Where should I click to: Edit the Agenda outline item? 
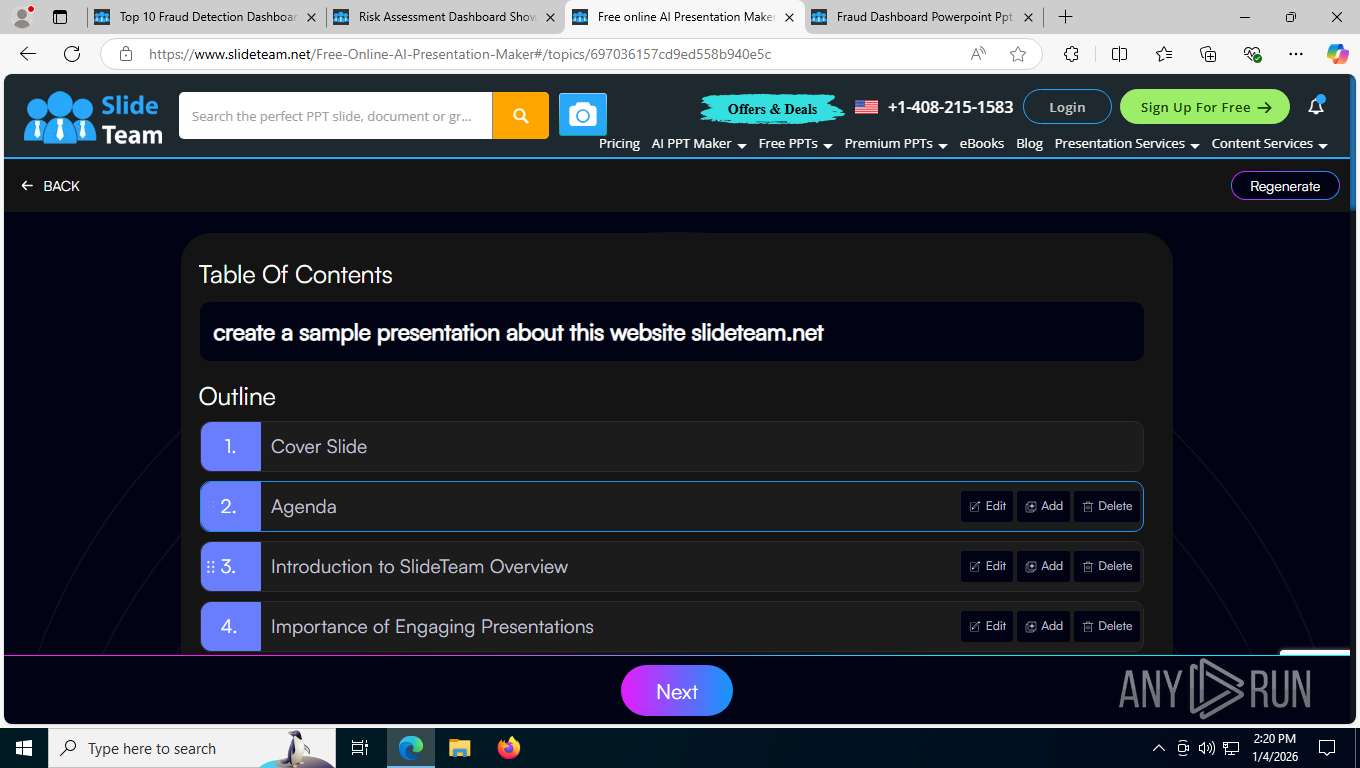(987, 506)
